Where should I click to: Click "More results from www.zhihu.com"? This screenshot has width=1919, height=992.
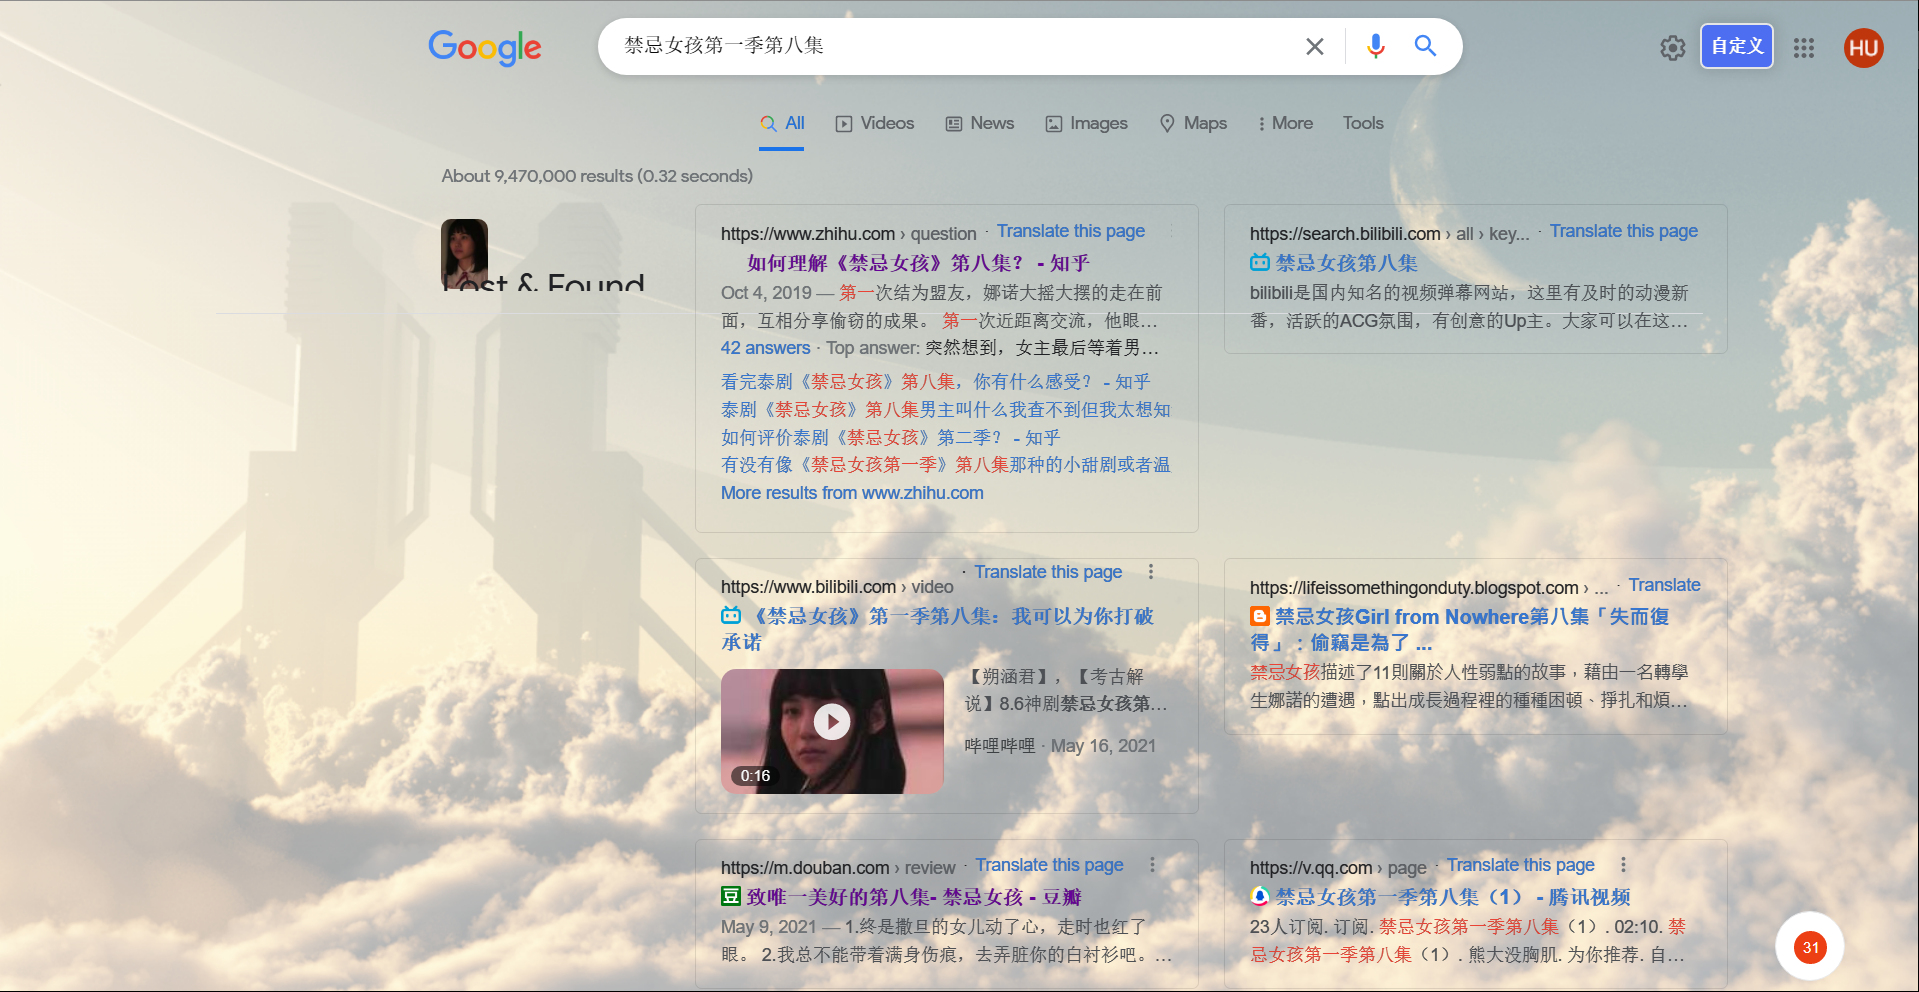click(x=851, y=492)
